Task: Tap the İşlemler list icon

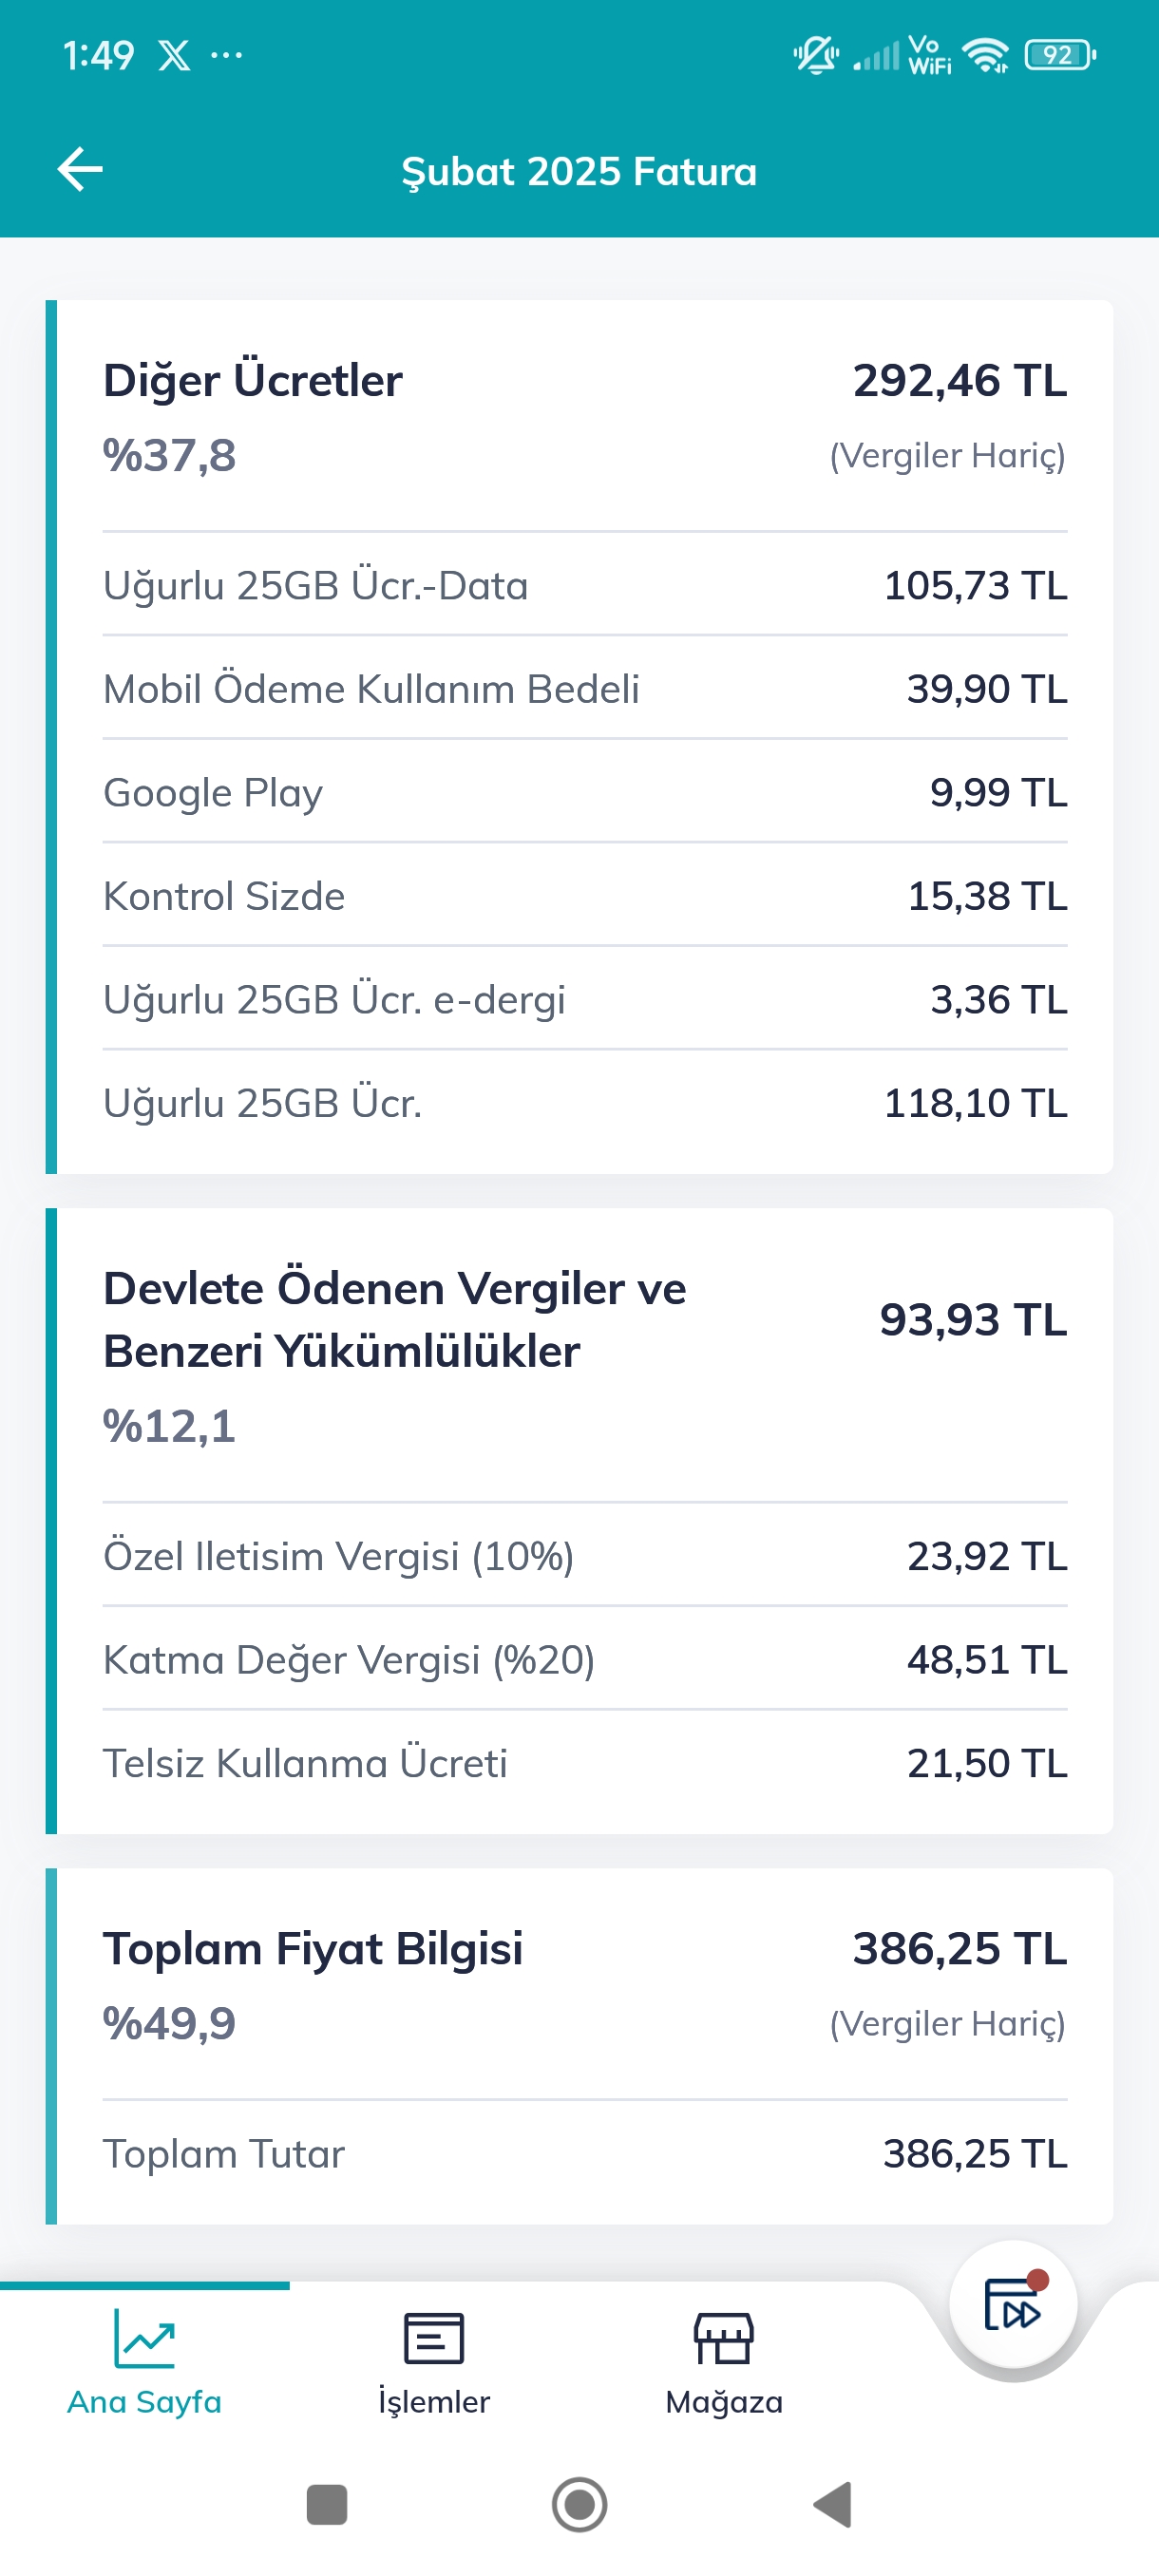Action: [x=433, y=2338]
